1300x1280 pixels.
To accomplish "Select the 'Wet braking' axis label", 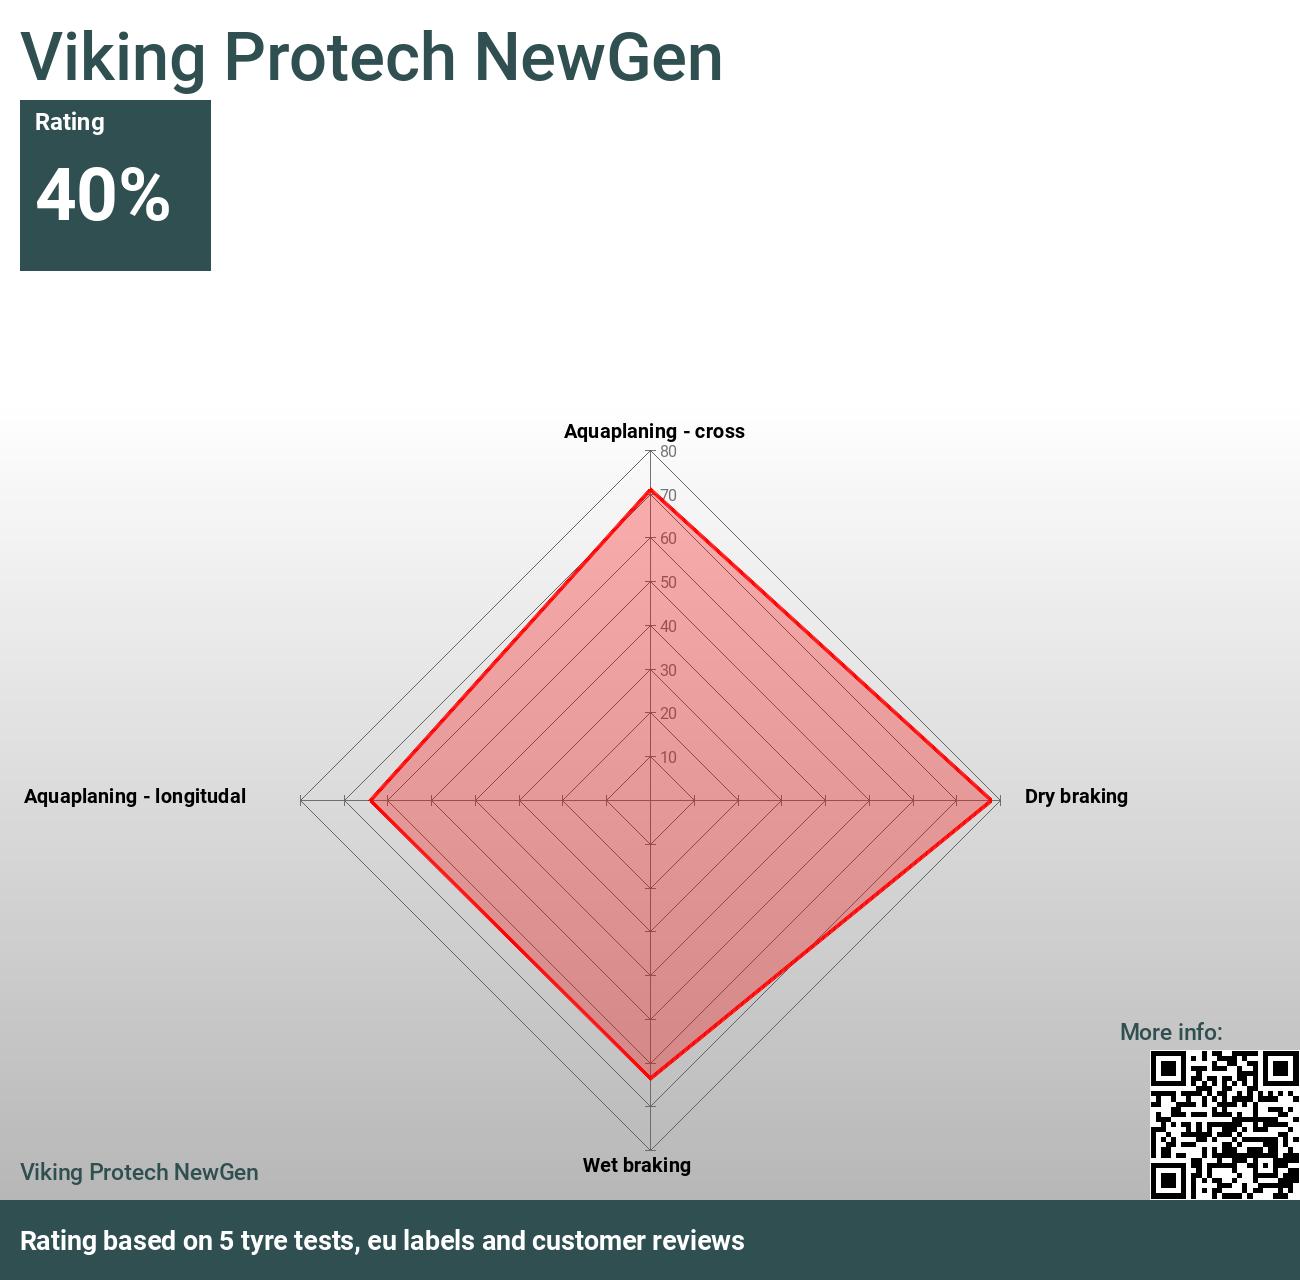I will 637,1165.
